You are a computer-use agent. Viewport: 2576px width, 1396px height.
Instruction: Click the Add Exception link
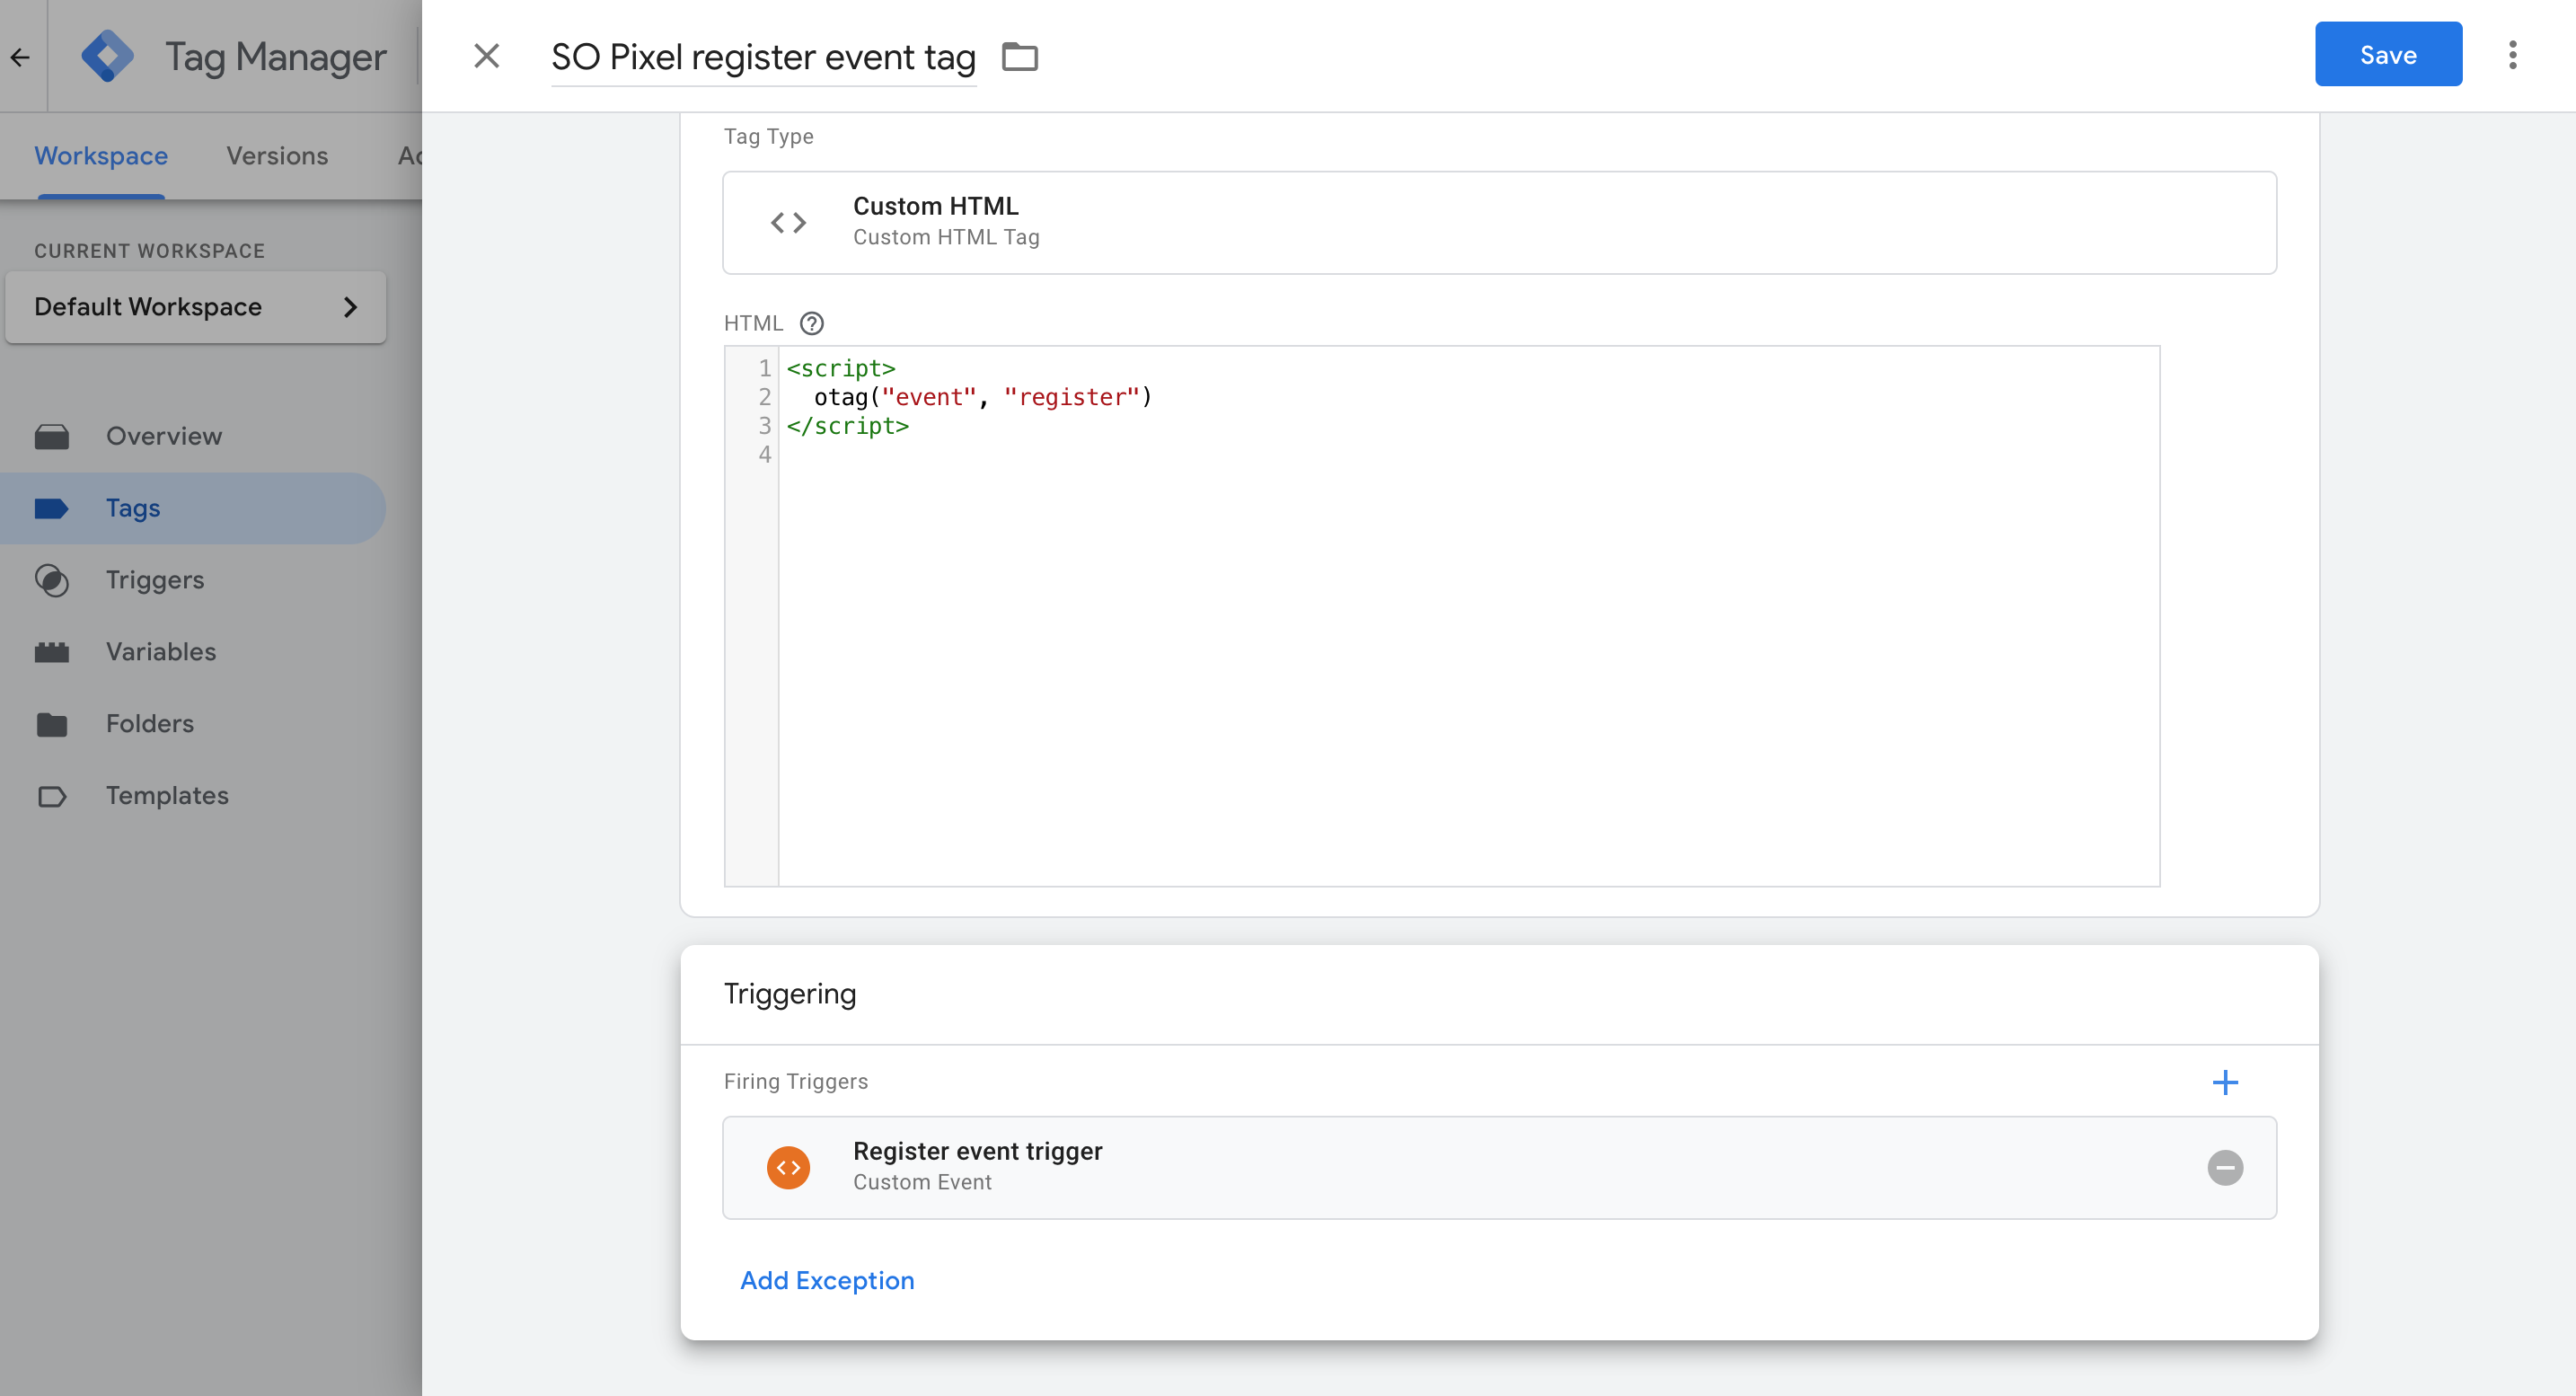[826, 1280]
